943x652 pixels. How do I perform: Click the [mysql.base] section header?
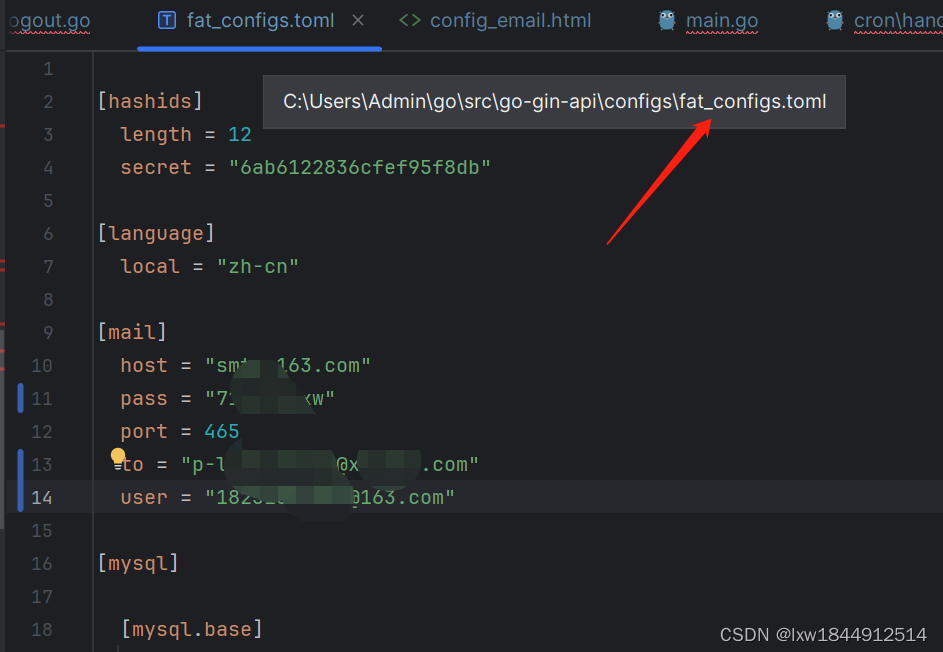click(192, 629)
